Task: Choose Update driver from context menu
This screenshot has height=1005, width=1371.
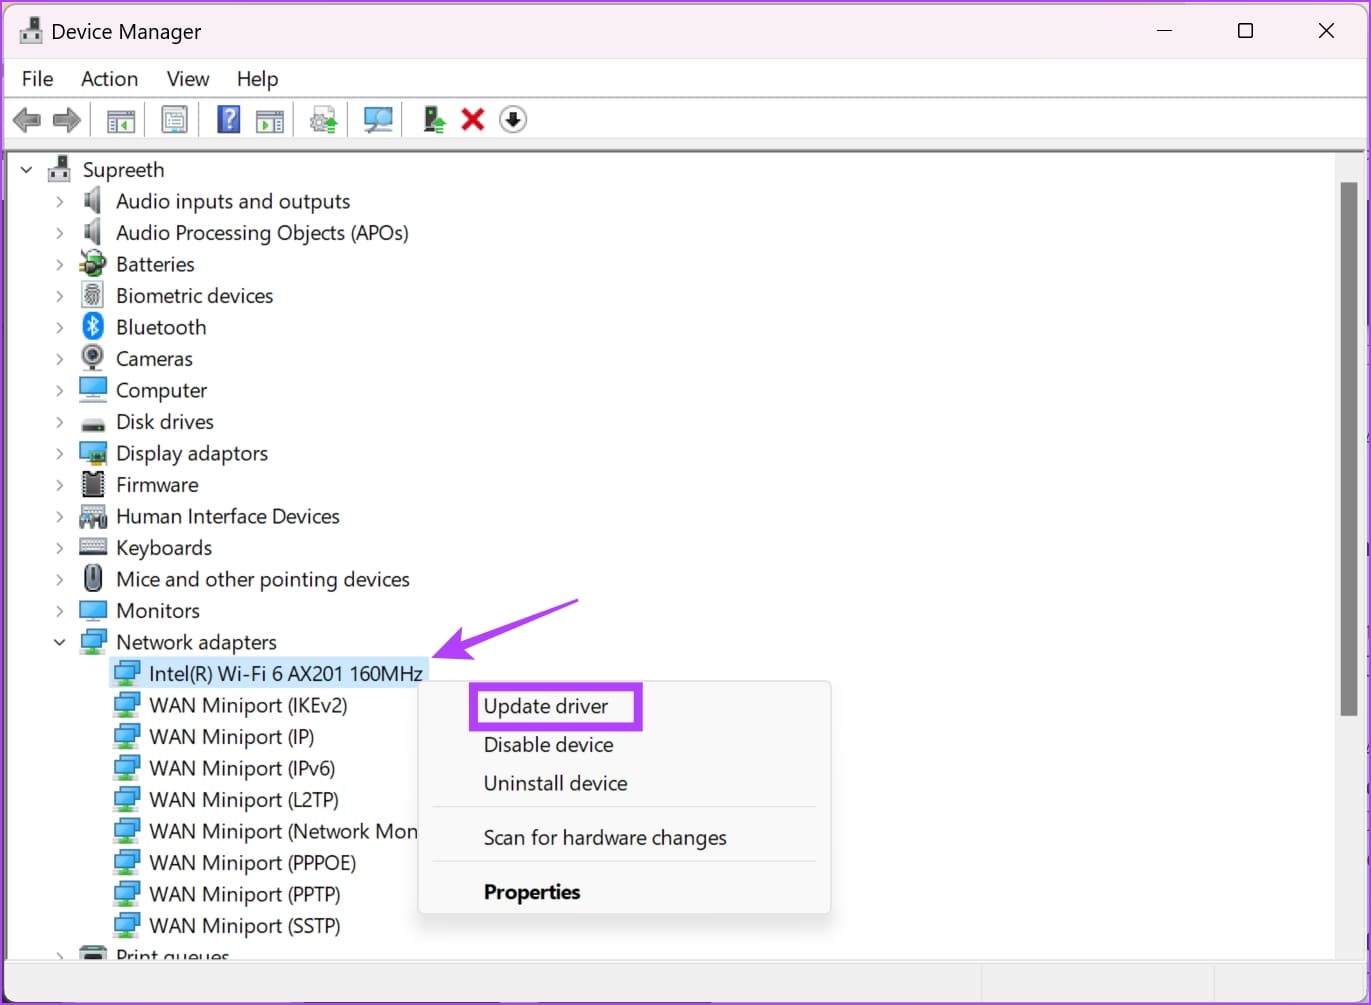Action: pyautogui.click(x=546, y=706)
